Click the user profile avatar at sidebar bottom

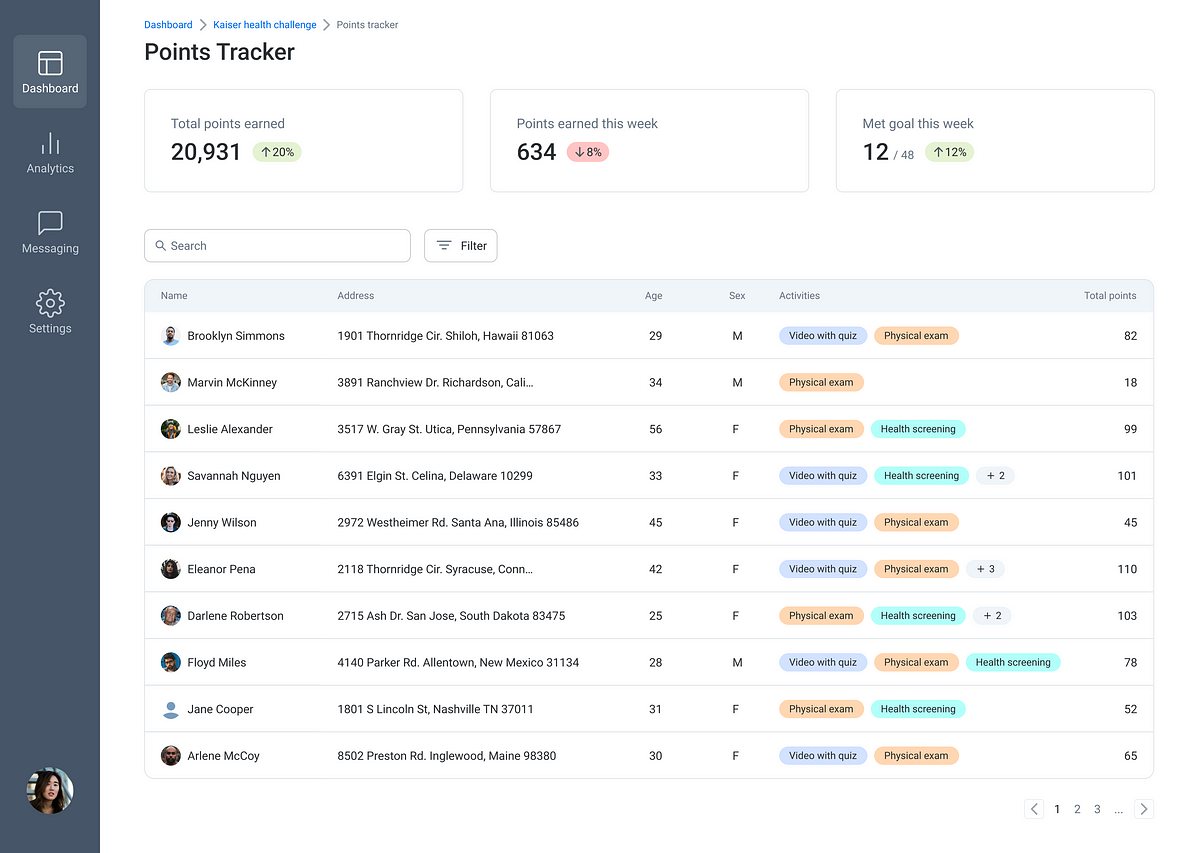tap(50, 791)
